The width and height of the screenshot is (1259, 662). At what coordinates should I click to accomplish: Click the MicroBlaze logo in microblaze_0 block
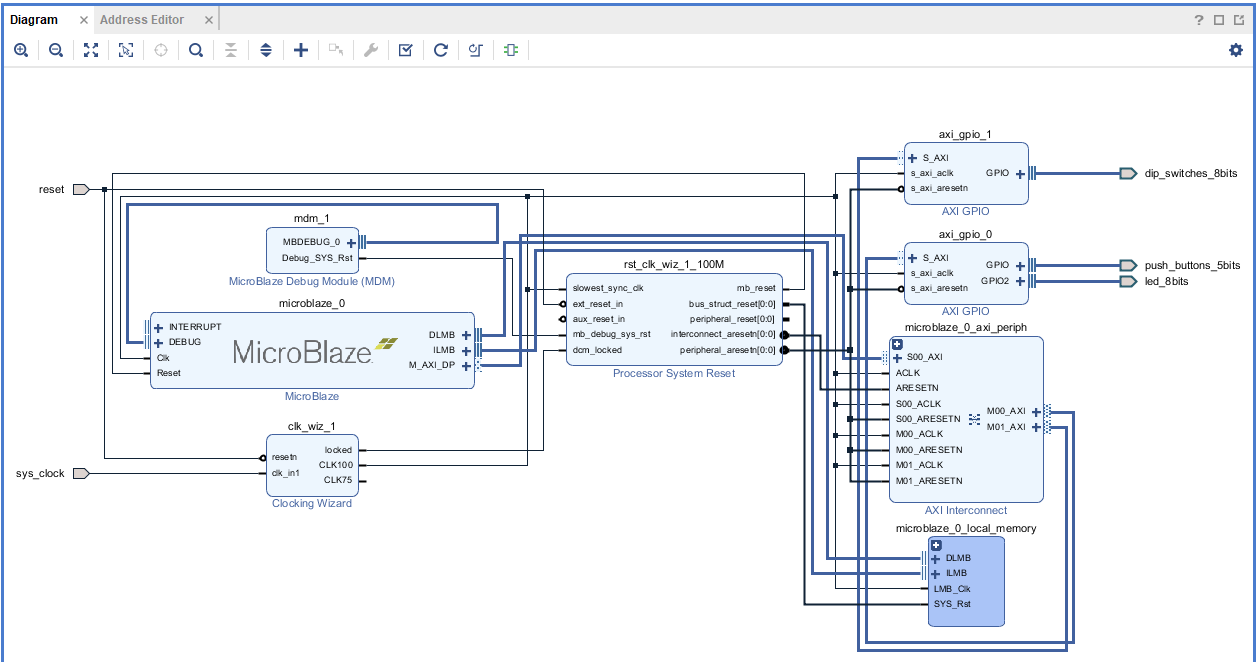click(x=316, y=350)
